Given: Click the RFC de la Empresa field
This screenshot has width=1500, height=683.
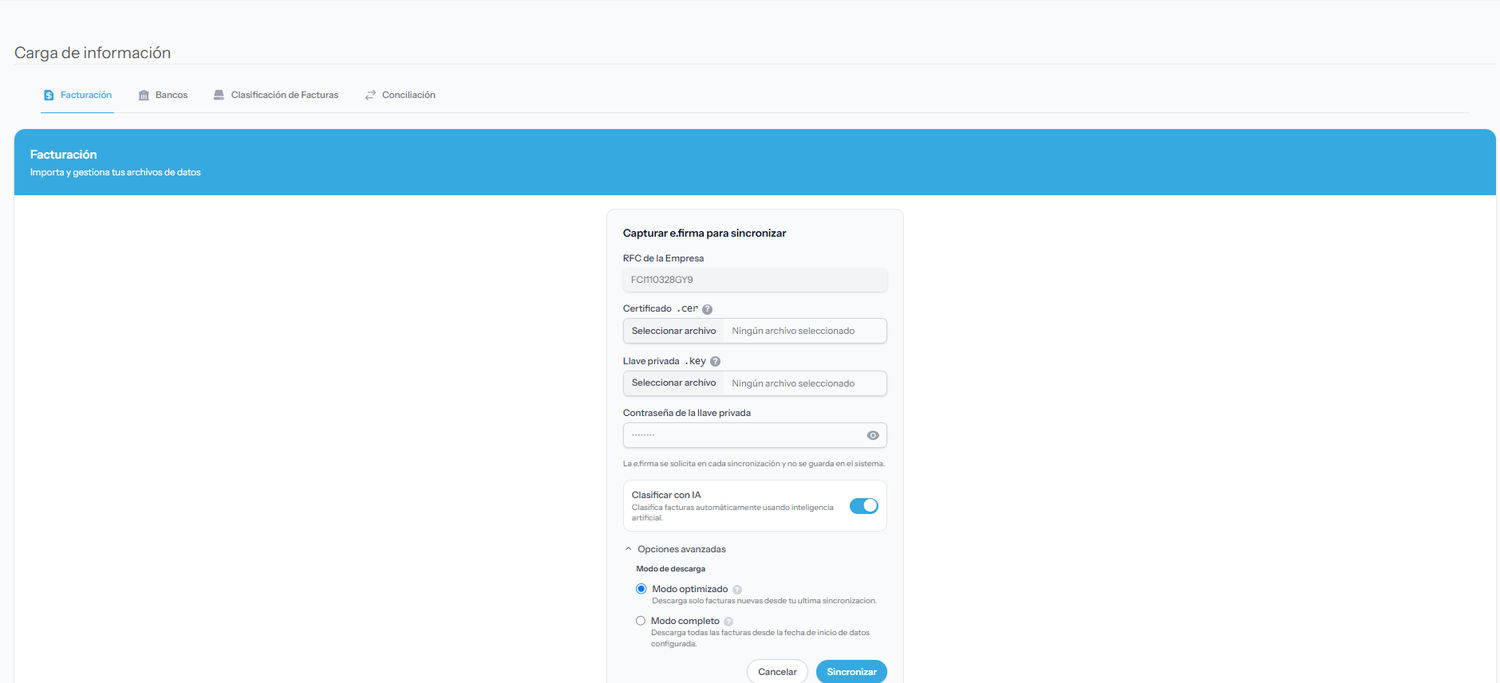Looking at the screenshot, I should click(755, 280).
